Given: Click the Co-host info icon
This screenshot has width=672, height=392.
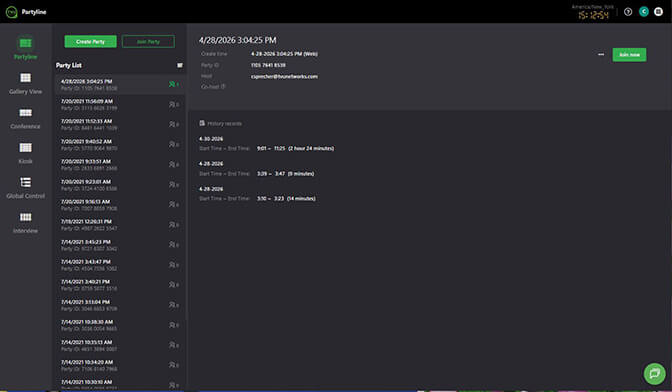Looking at the screenshot, I should pyautogui.click(x=223, y=87).
